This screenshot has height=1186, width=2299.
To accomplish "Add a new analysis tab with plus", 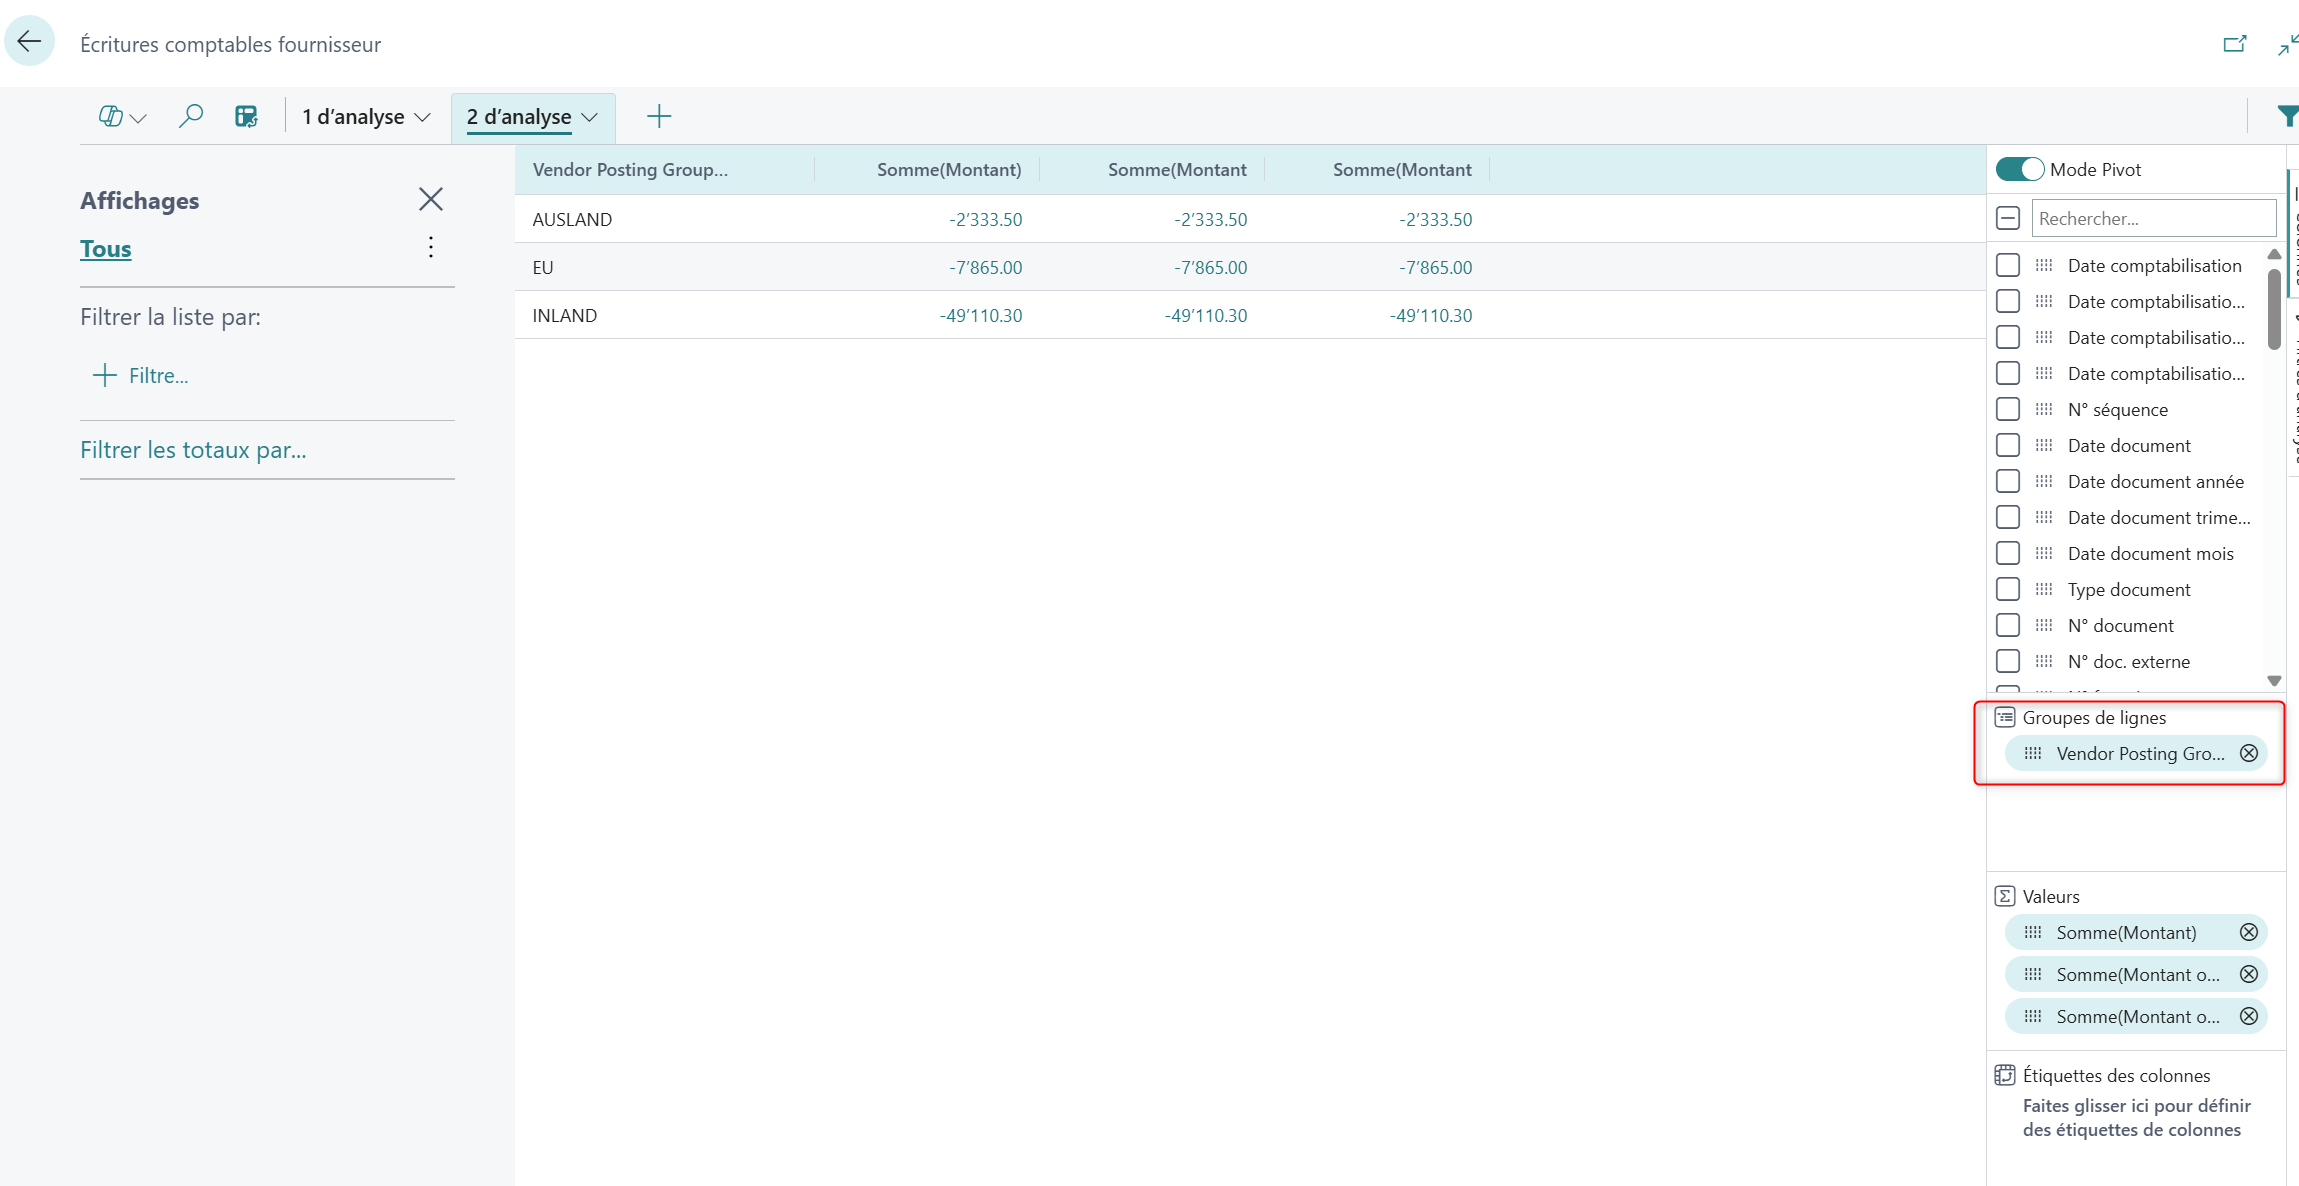I will coord(659,116).
